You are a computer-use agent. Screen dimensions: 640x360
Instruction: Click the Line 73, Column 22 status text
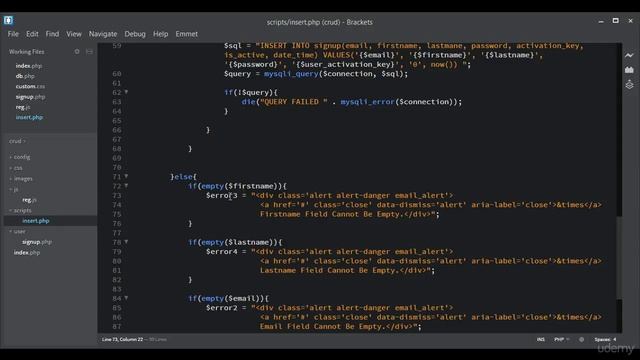122,340
